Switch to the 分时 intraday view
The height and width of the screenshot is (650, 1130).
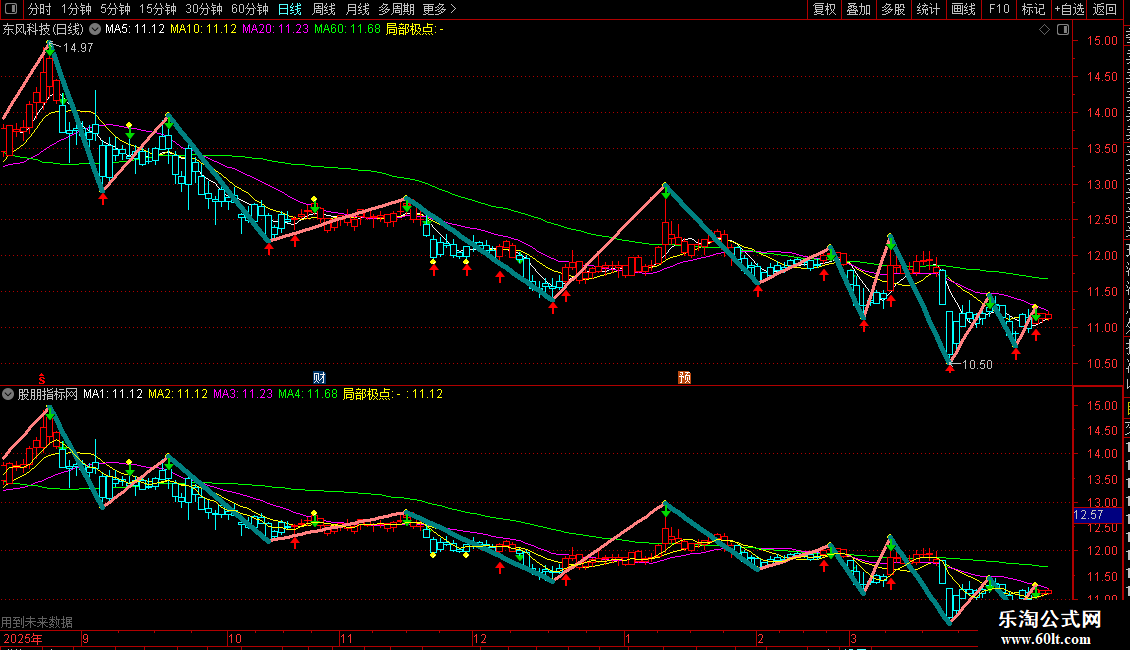click(40, 9)
